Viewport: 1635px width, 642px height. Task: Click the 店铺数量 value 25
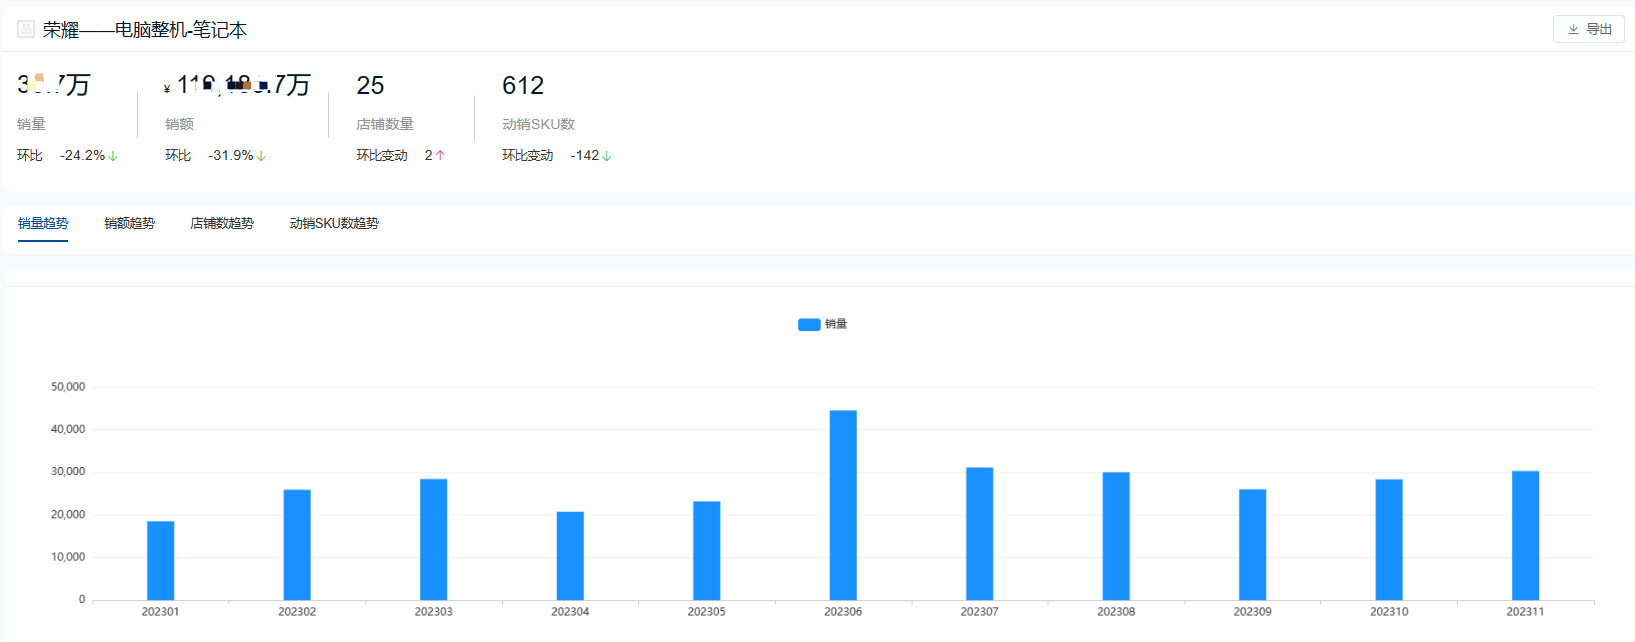(370, 86)
